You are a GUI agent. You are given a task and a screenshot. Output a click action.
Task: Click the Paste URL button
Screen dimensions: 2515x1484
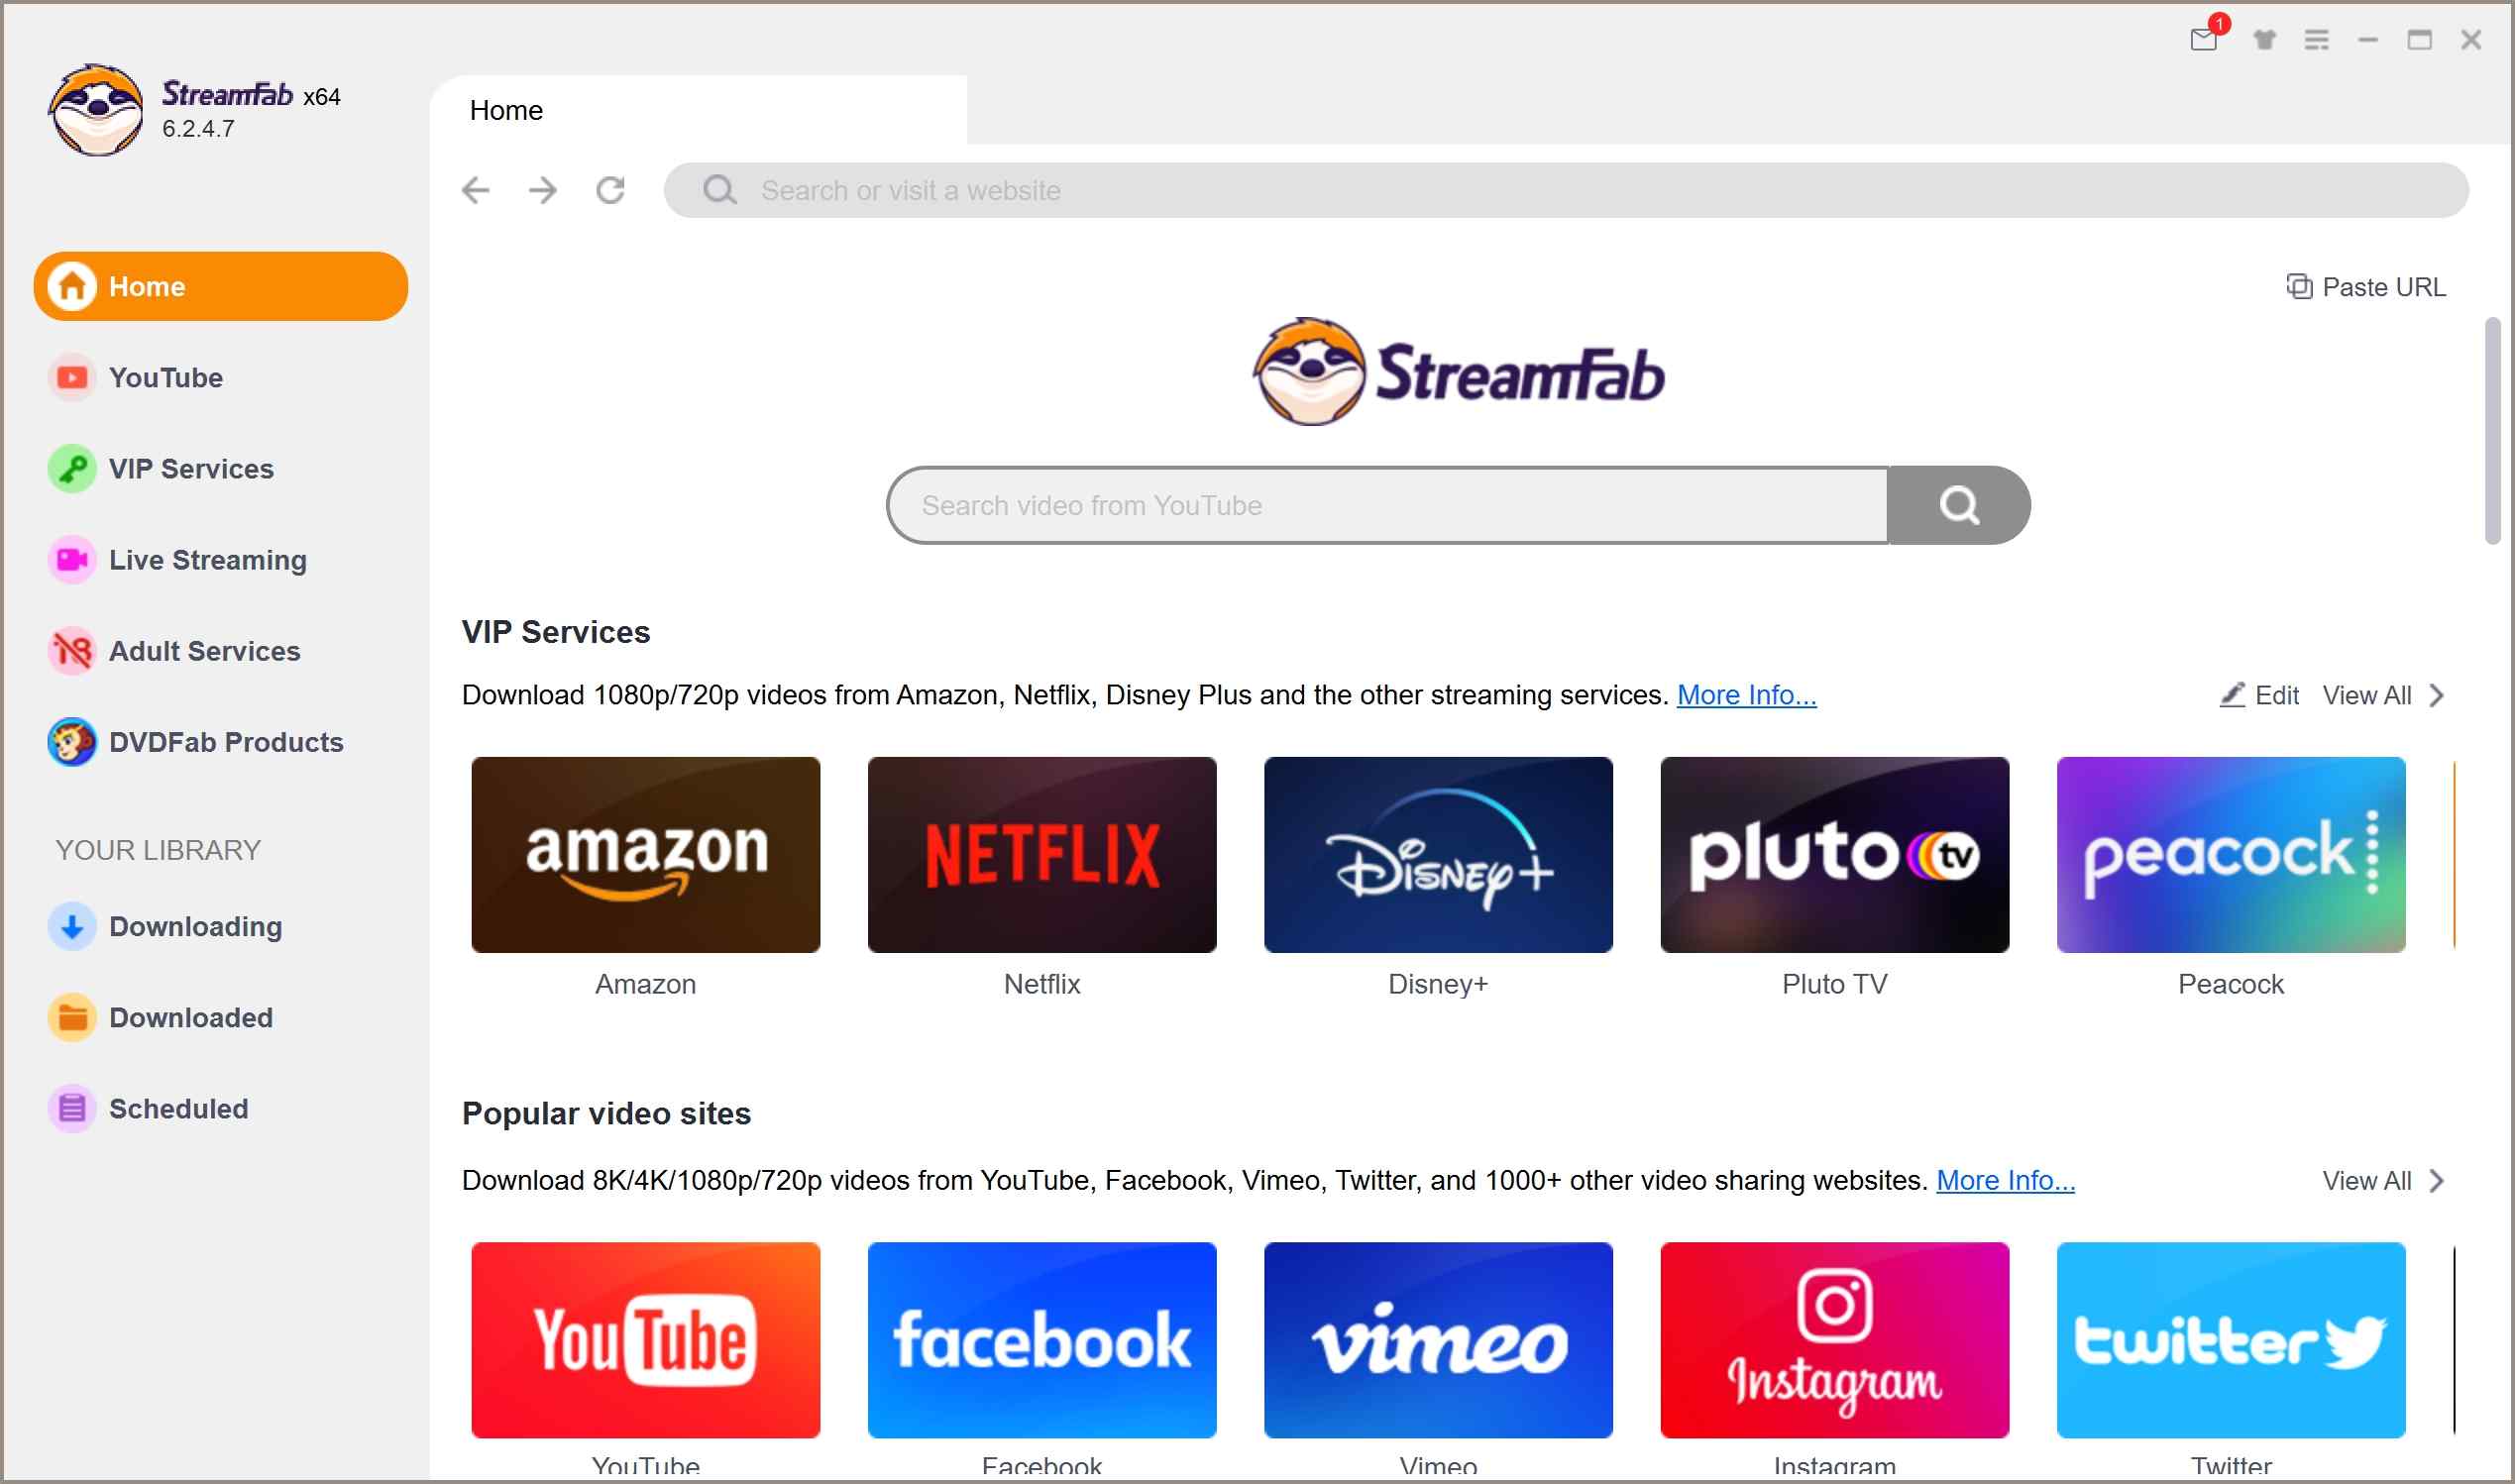point(2366,287)
